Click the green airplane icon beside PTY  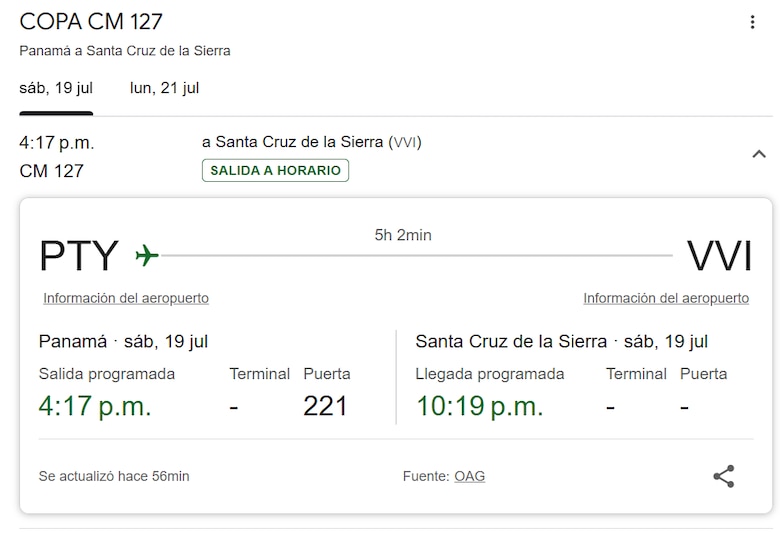[x=147, y=255]
